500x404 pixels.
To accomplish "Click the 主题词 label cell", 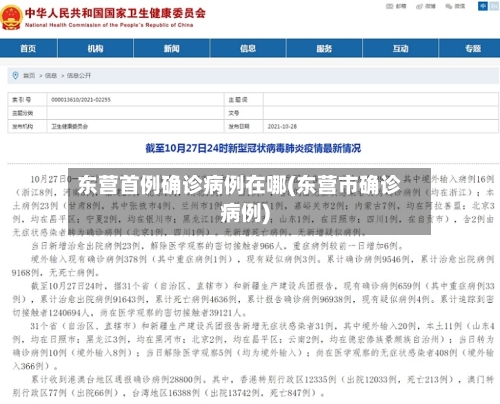I will pos(244,100).
